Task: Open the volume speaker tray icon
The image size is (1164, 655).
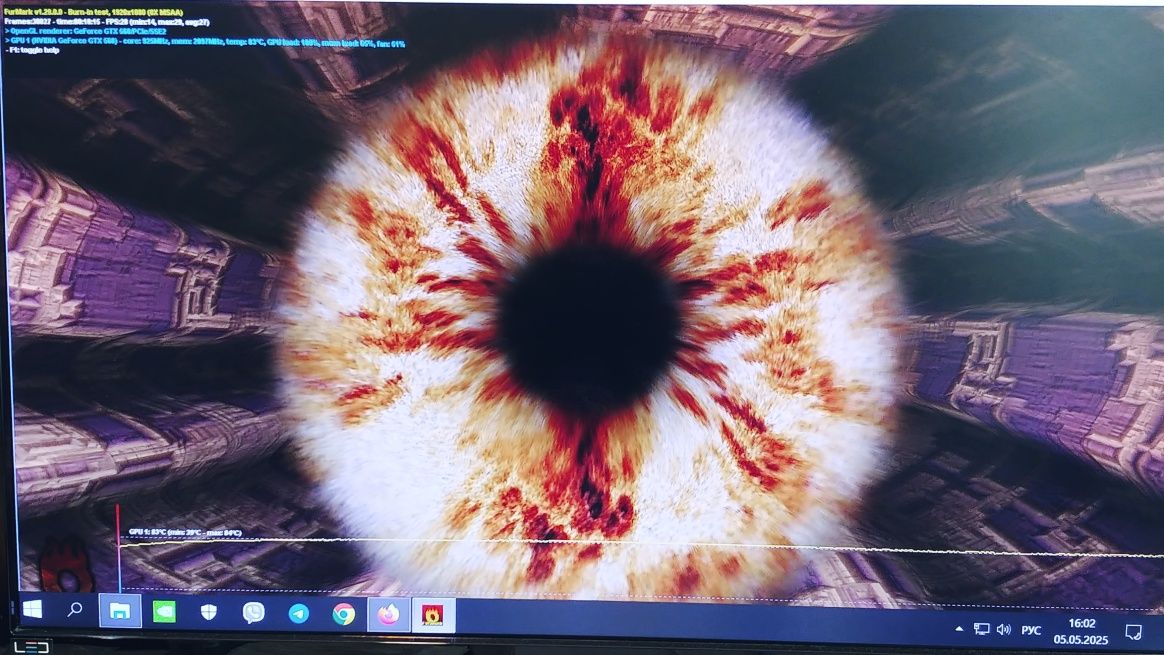Action: tap(1004, 630)
